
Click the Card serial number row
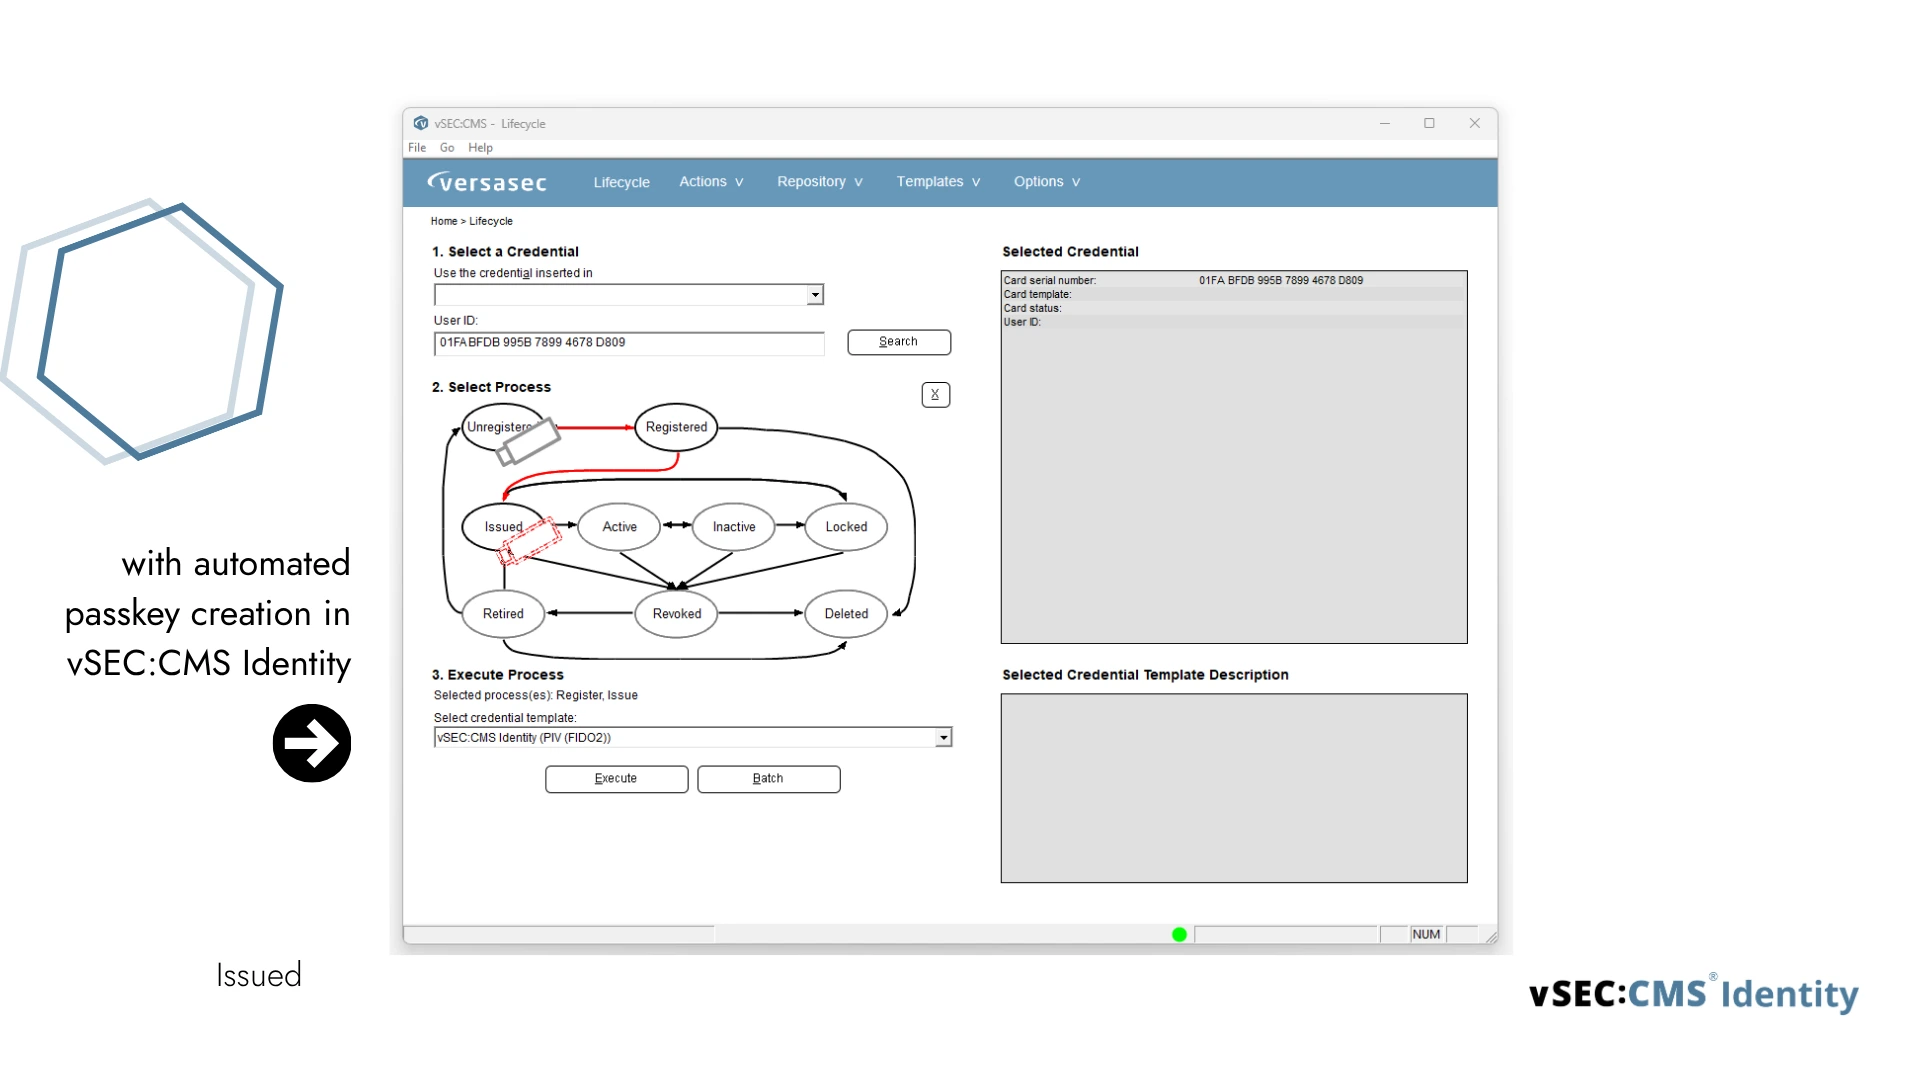pos(1234,281)
